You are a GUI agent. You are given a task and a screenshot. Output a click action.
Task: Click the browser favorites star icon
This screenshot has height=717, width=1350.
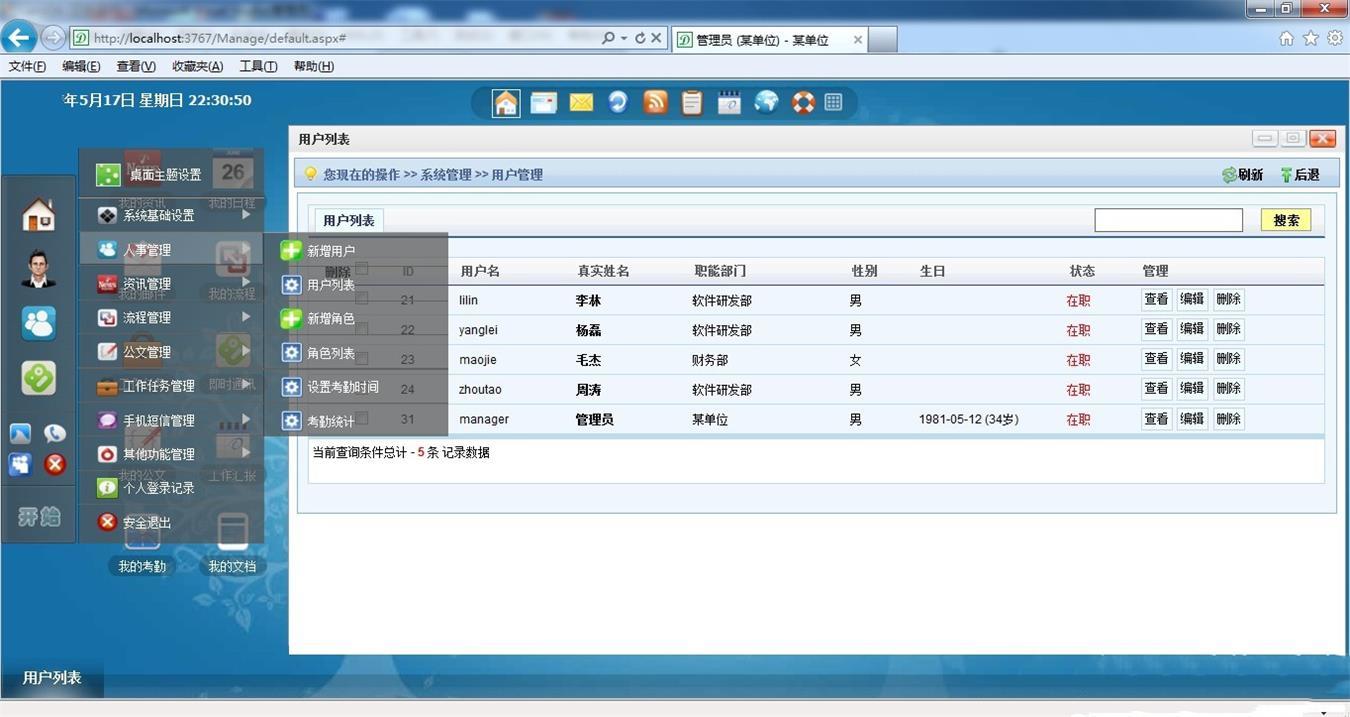point(1311,38)
